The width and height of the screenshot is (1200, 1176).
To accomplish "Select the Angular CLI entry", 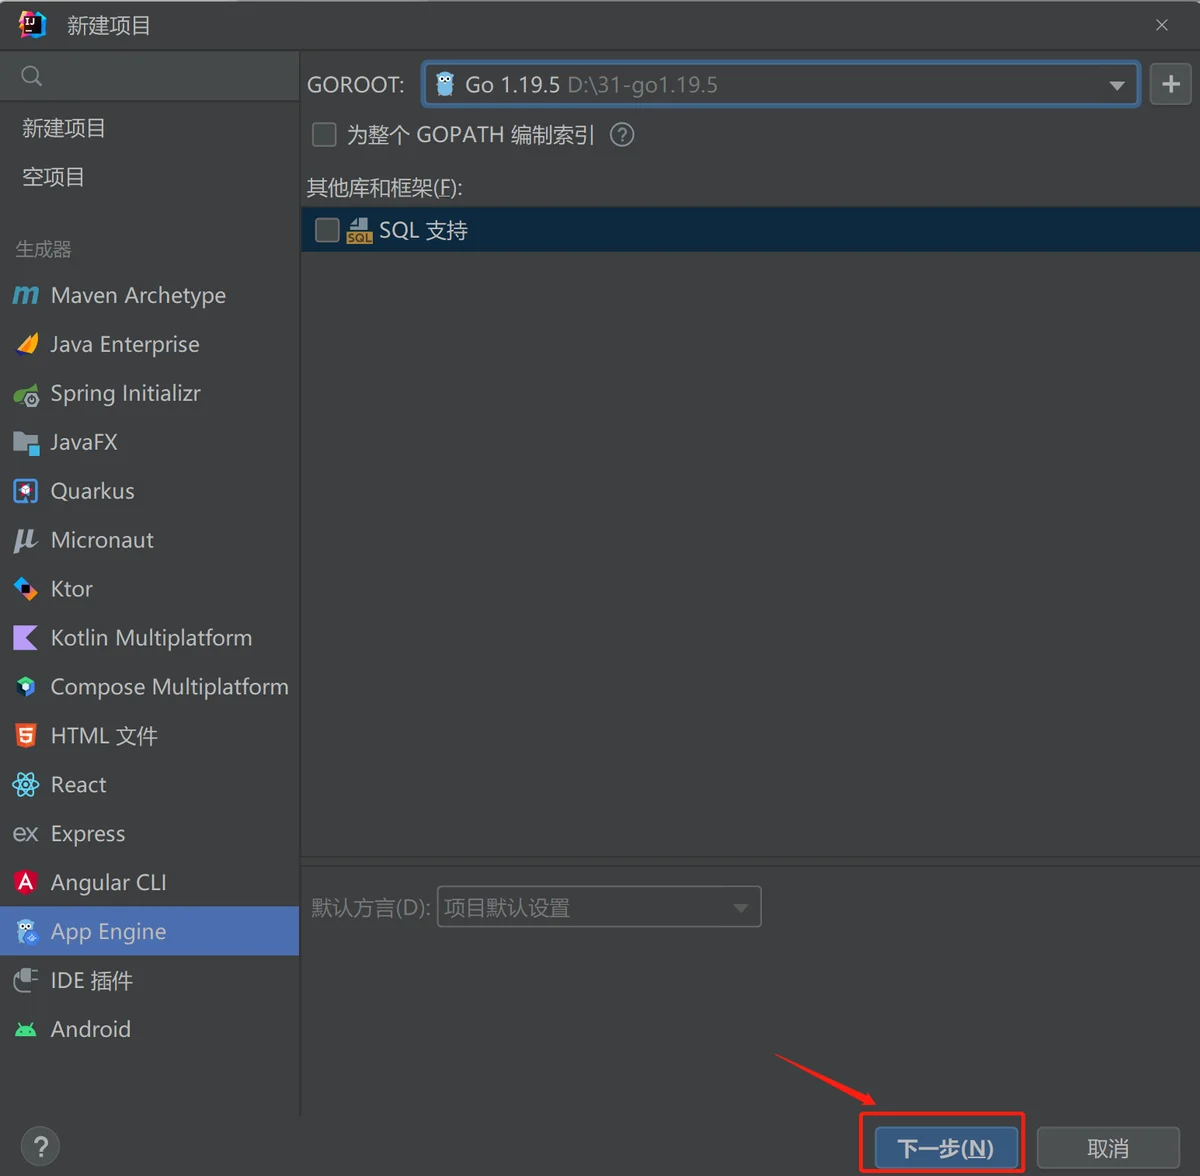I will [x=150, y=882].
